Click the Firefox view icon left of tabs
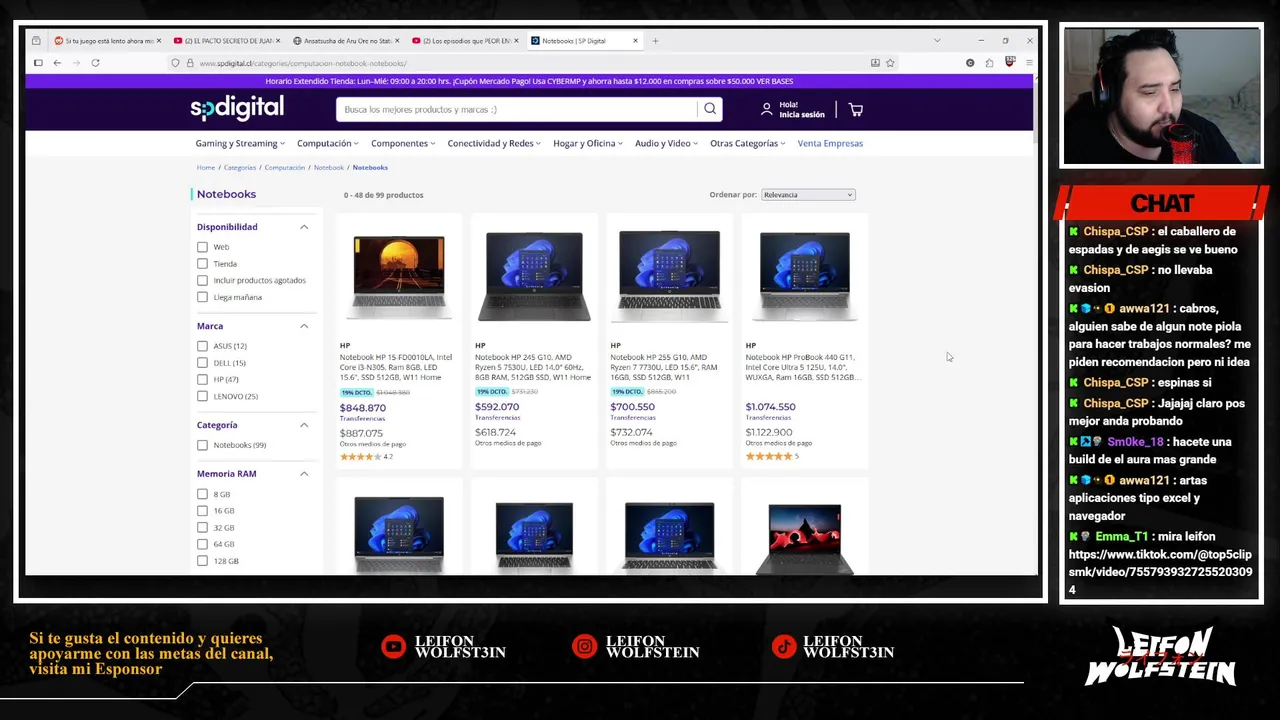 (36, 41)
